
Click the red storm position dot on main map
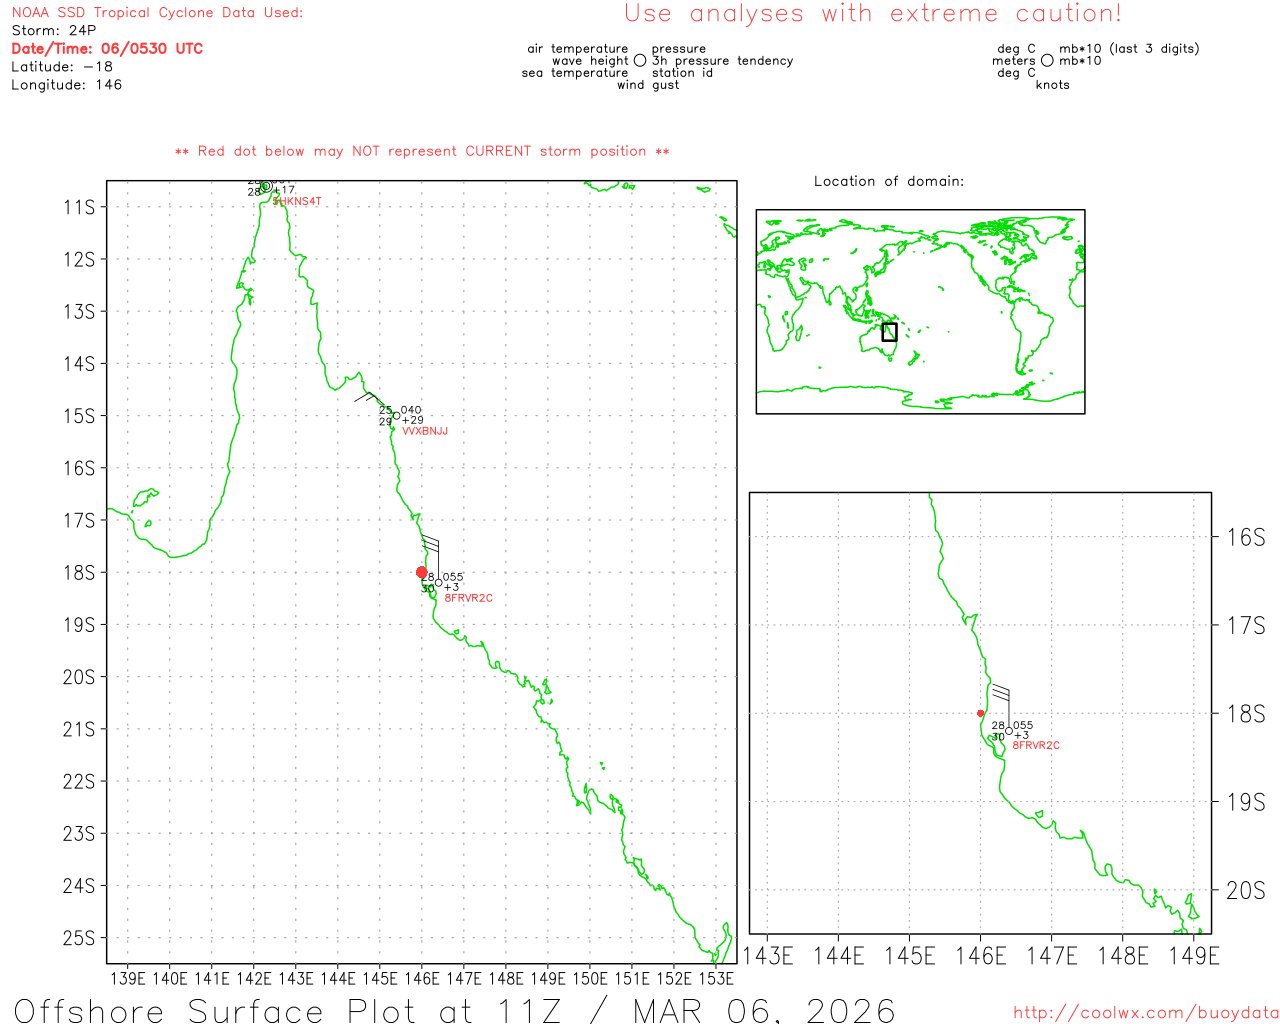tap(421, 572)
